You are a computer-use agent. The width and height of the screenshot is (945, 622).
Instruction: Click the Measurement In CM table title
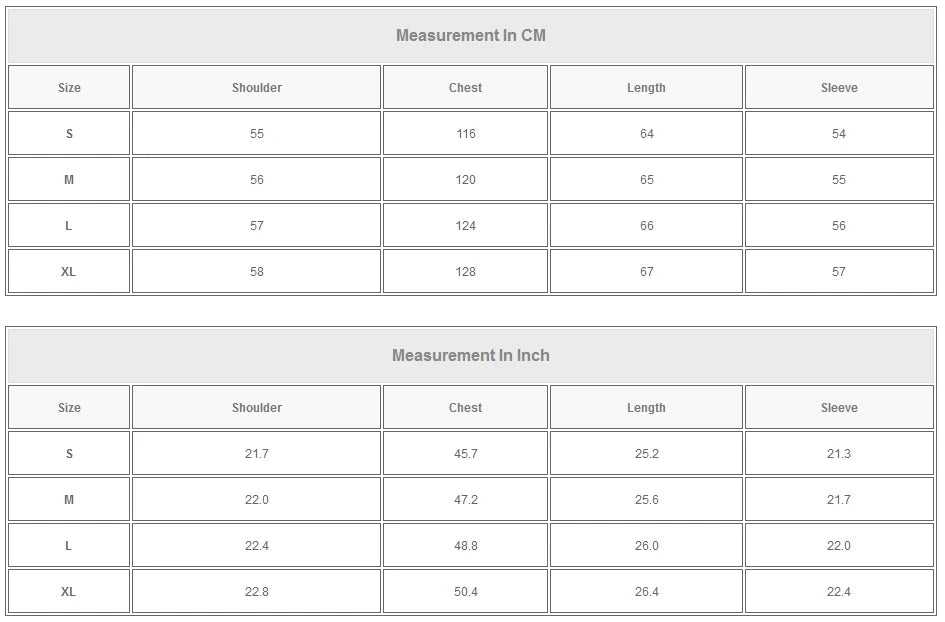click(x=471, y=36)
